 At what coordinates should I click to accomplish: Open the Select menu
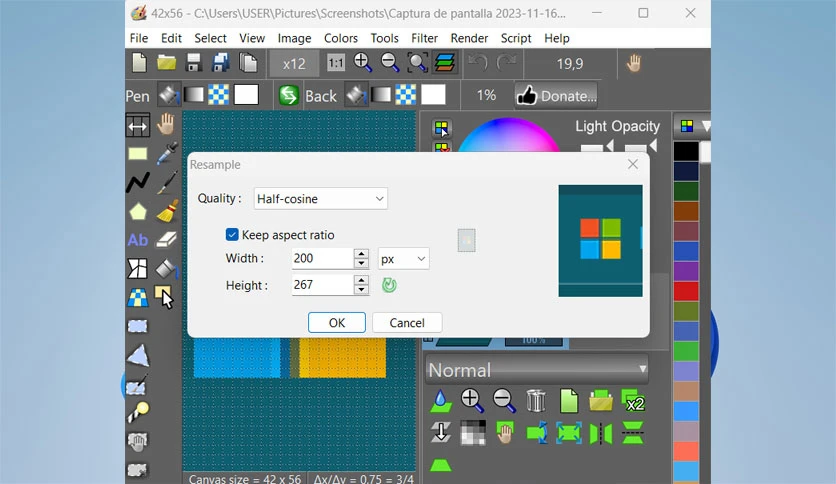point(210,38)
